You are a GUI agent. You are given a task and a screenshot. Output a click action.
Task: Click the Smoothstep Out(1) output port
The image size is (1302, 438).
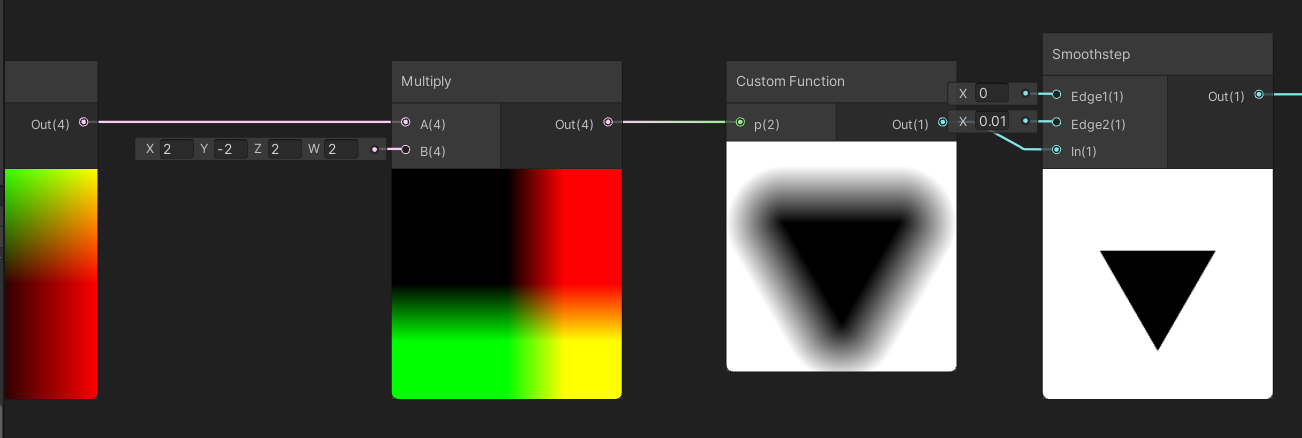pos(1259,95)
